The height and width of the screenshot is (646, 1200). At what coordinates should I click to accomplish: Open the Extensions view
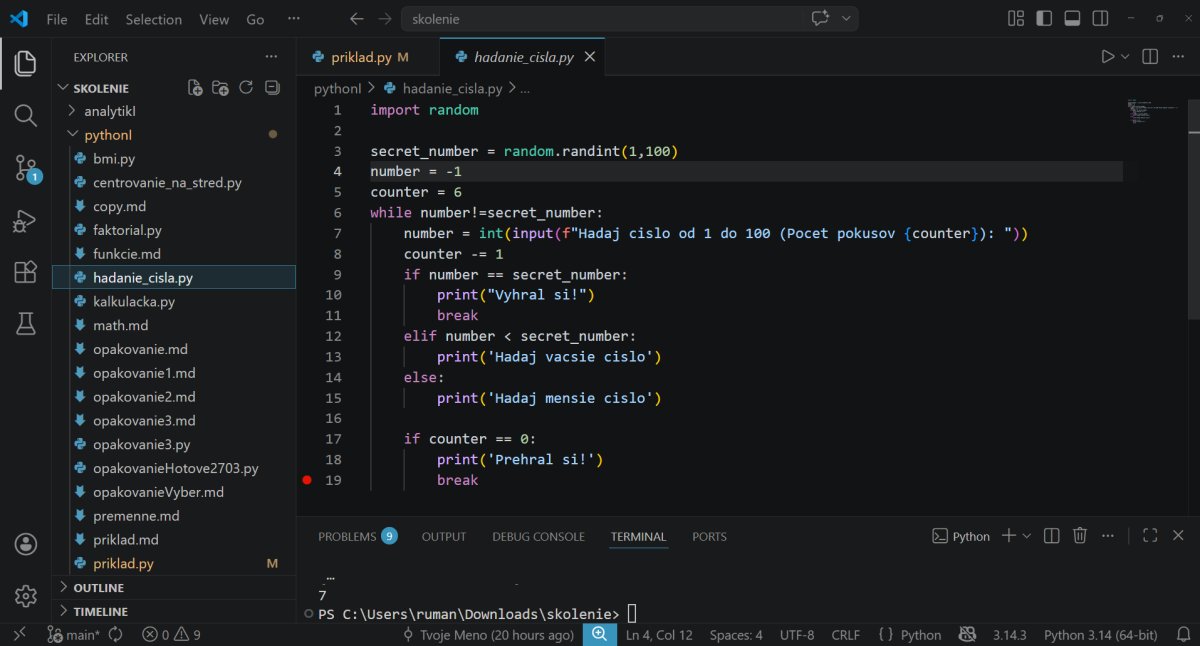coord(26,272)
